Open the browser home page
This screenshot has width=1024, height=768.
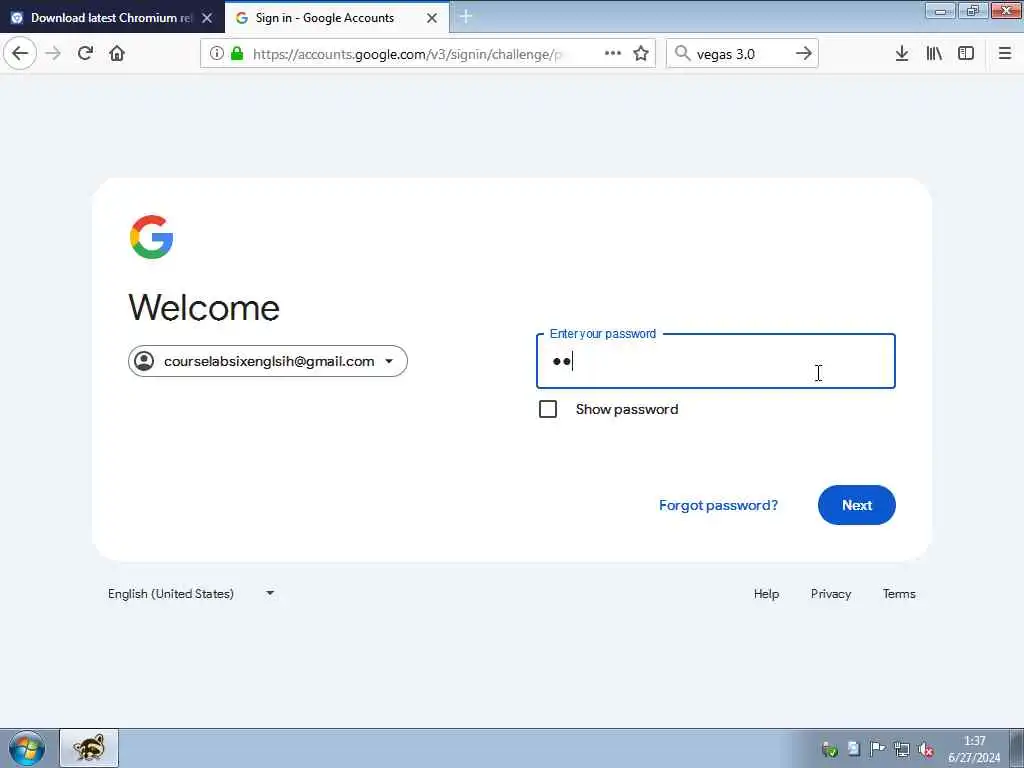(x=117, y=54)
